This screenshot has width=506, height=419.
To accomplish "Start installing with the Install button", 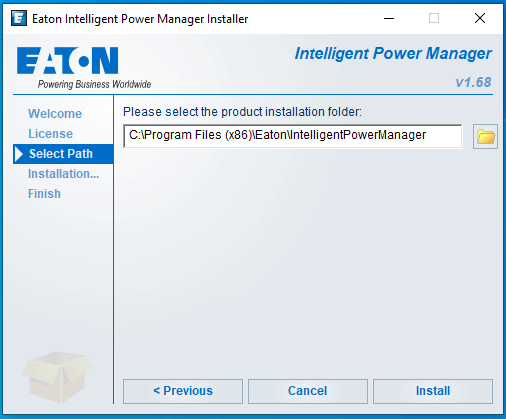I will coord(433,391).
